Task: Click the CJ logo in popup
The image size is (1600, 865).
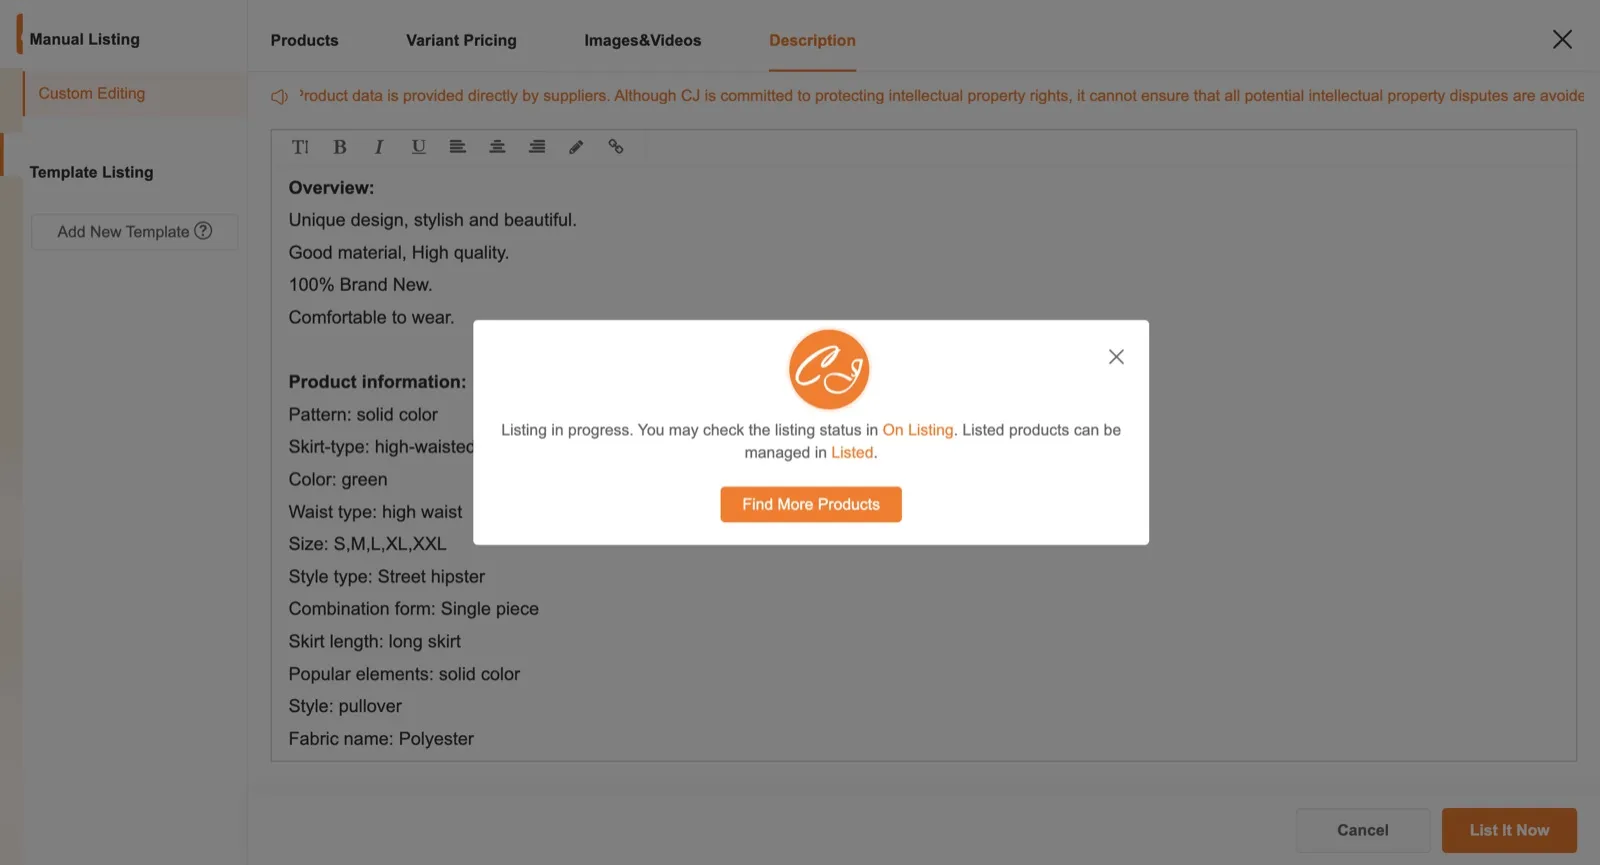Action: [x=829, y=369]
